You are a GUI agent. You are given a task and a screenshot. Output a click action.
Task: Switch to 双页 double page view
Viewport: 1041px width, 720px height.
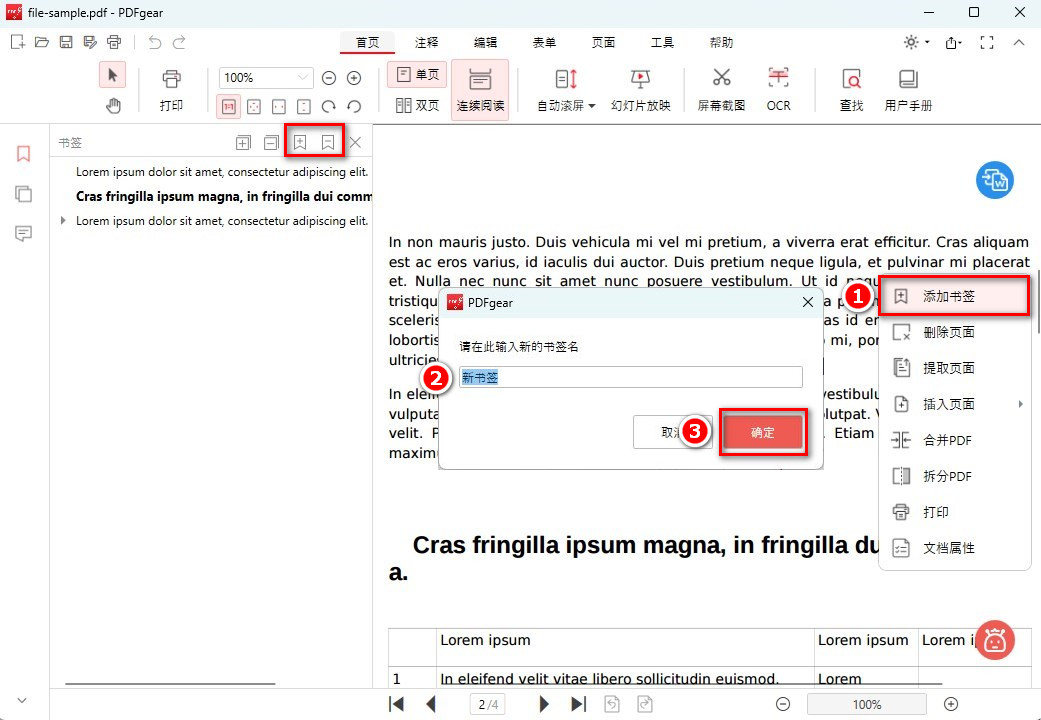click(418, 105)
